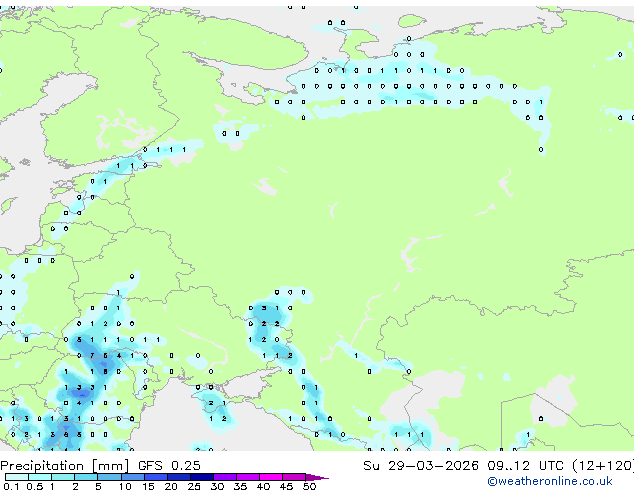Viewport: 634px width, 490px height.
Task: Select the 20–25 mm dark blue legend swatch
Action: point(178,477)
